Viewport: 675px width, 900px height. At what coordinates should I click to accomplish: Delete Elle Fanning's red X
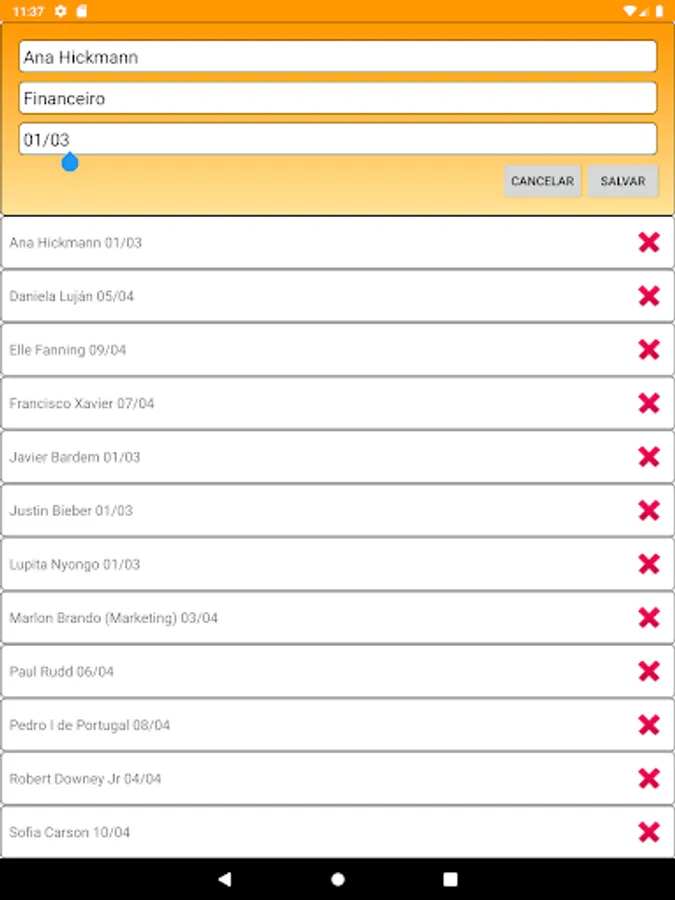pos(649,349)
